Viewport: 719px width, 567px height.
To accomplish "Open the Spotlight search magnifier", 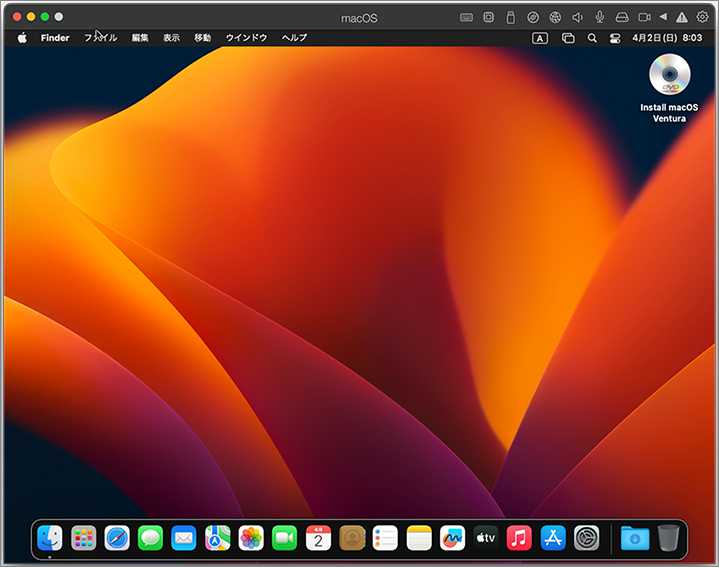I will click(592, 39).
